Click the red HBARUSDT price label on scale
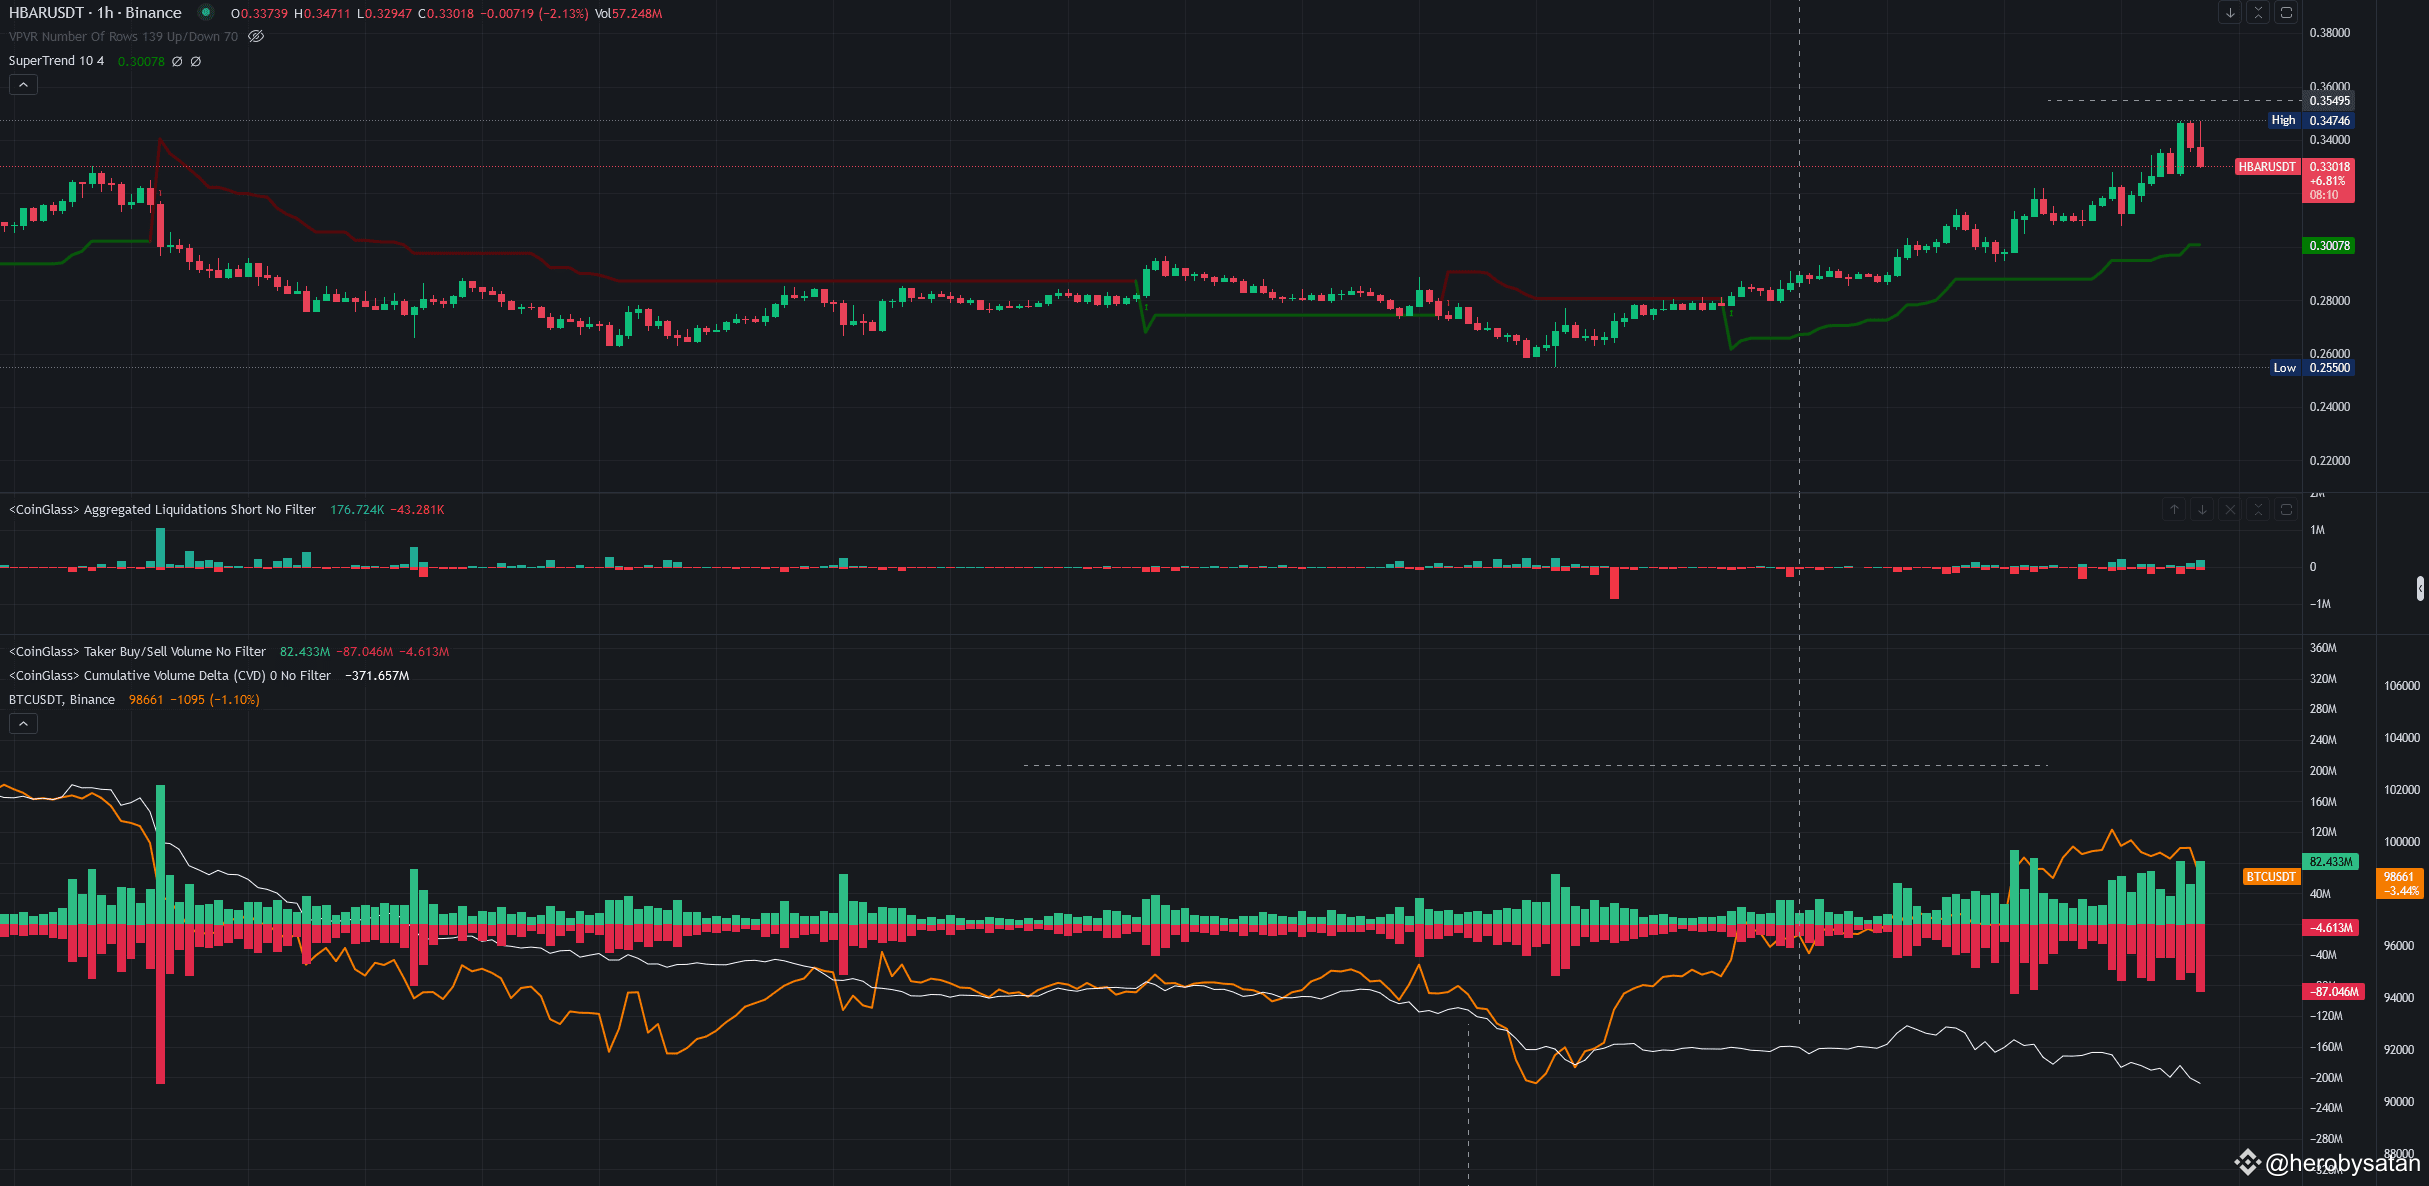Screen dimensions: 2429x1186 (x=2328, y=167)
